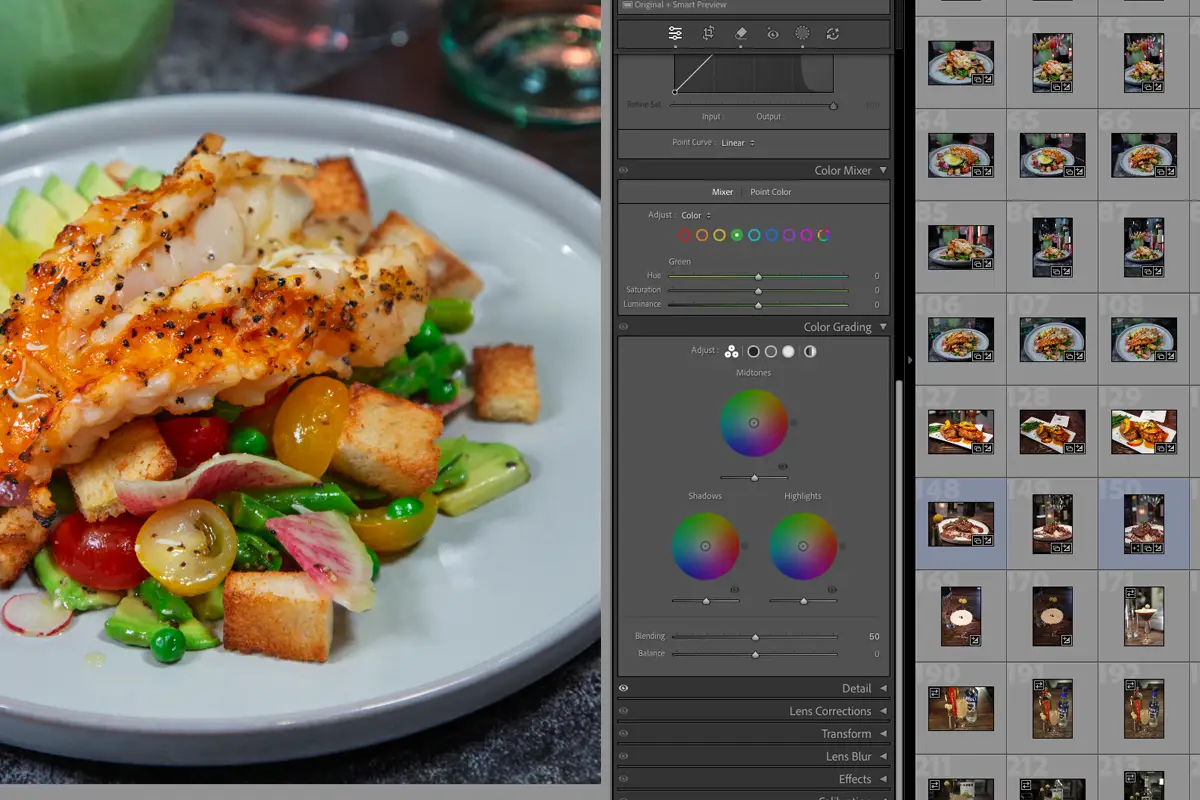Image resolution: width=1200 pixels, height=800 pixels.
Task: Switch to the Mixer tab
Action: (722, 192)
